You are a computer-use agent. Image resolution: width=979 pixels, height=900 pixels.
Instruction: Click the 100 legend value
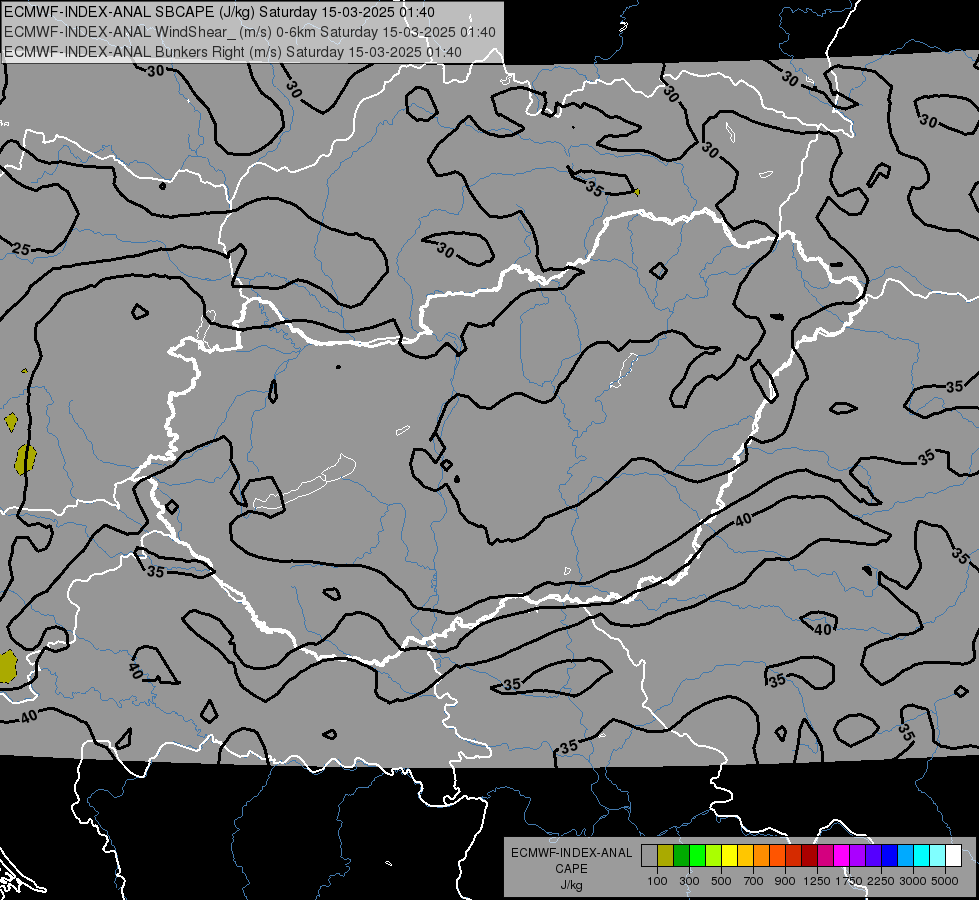(657, 881)
